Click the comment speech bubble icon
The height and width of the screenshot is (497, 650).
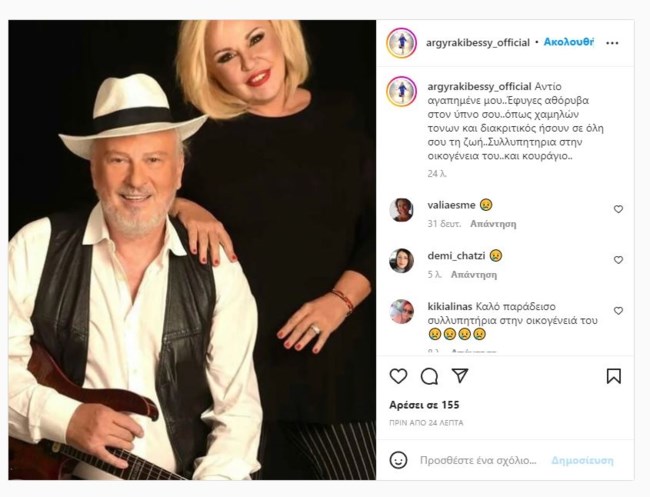(x=429, y=376)
